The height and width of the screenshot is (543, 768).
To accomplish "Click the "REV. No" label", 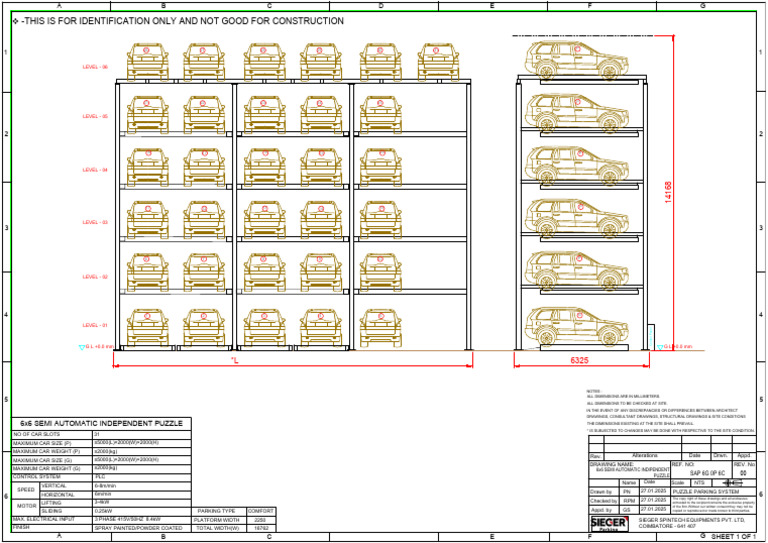I will pyautogui.click(x=744, y=464).
